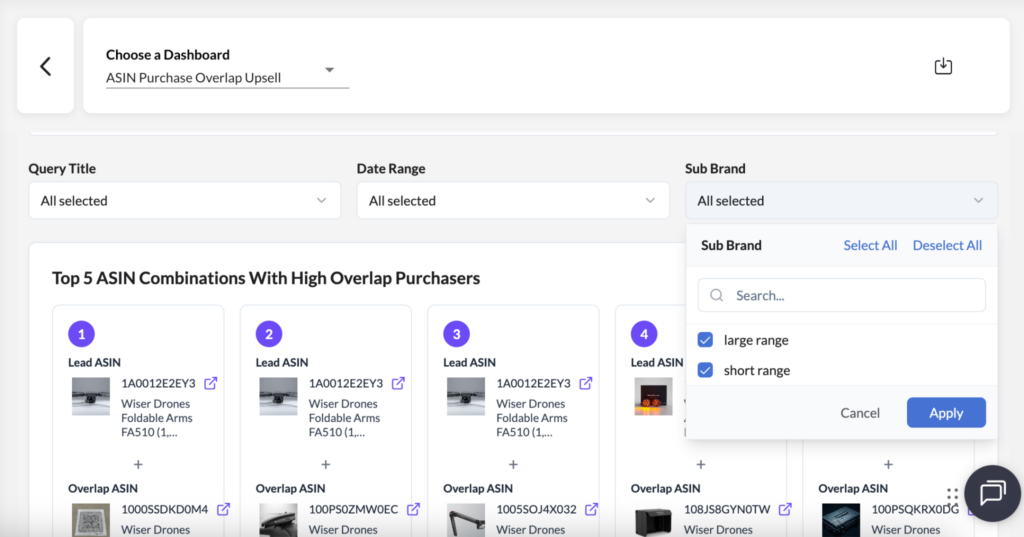Open external link for card 2 lead ASIN

pyautogui.click(x=398, y=383)
